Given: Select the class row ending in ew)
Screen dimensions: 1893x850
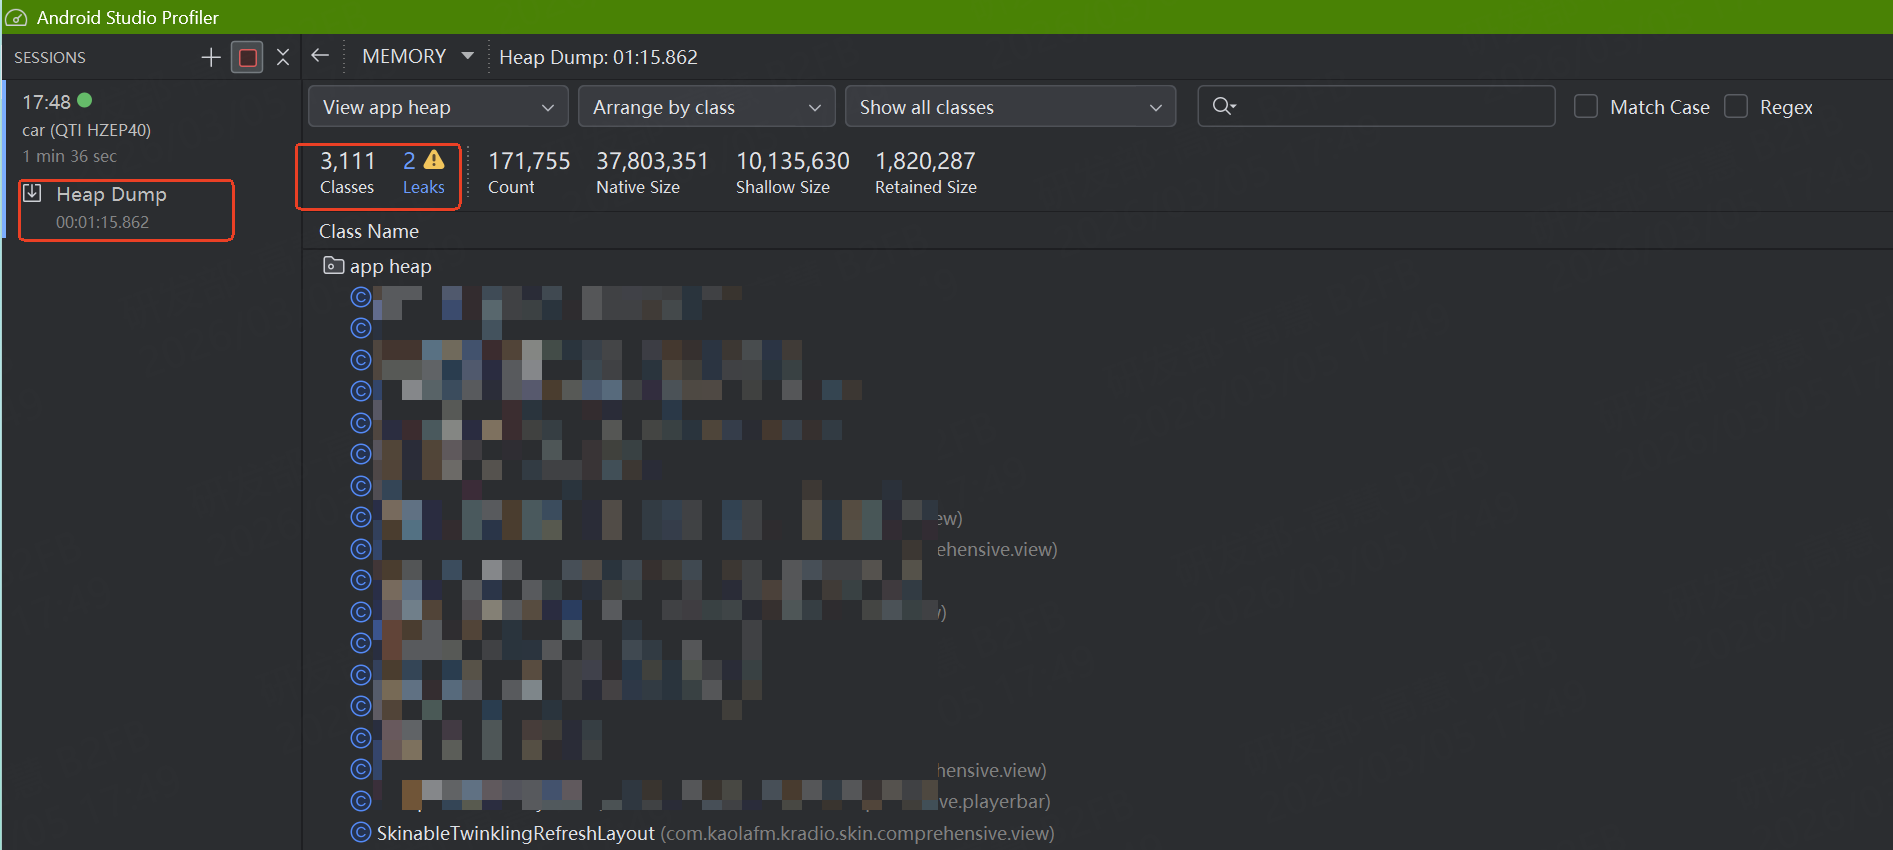Looking at the screenshot, I should 1097,518.
